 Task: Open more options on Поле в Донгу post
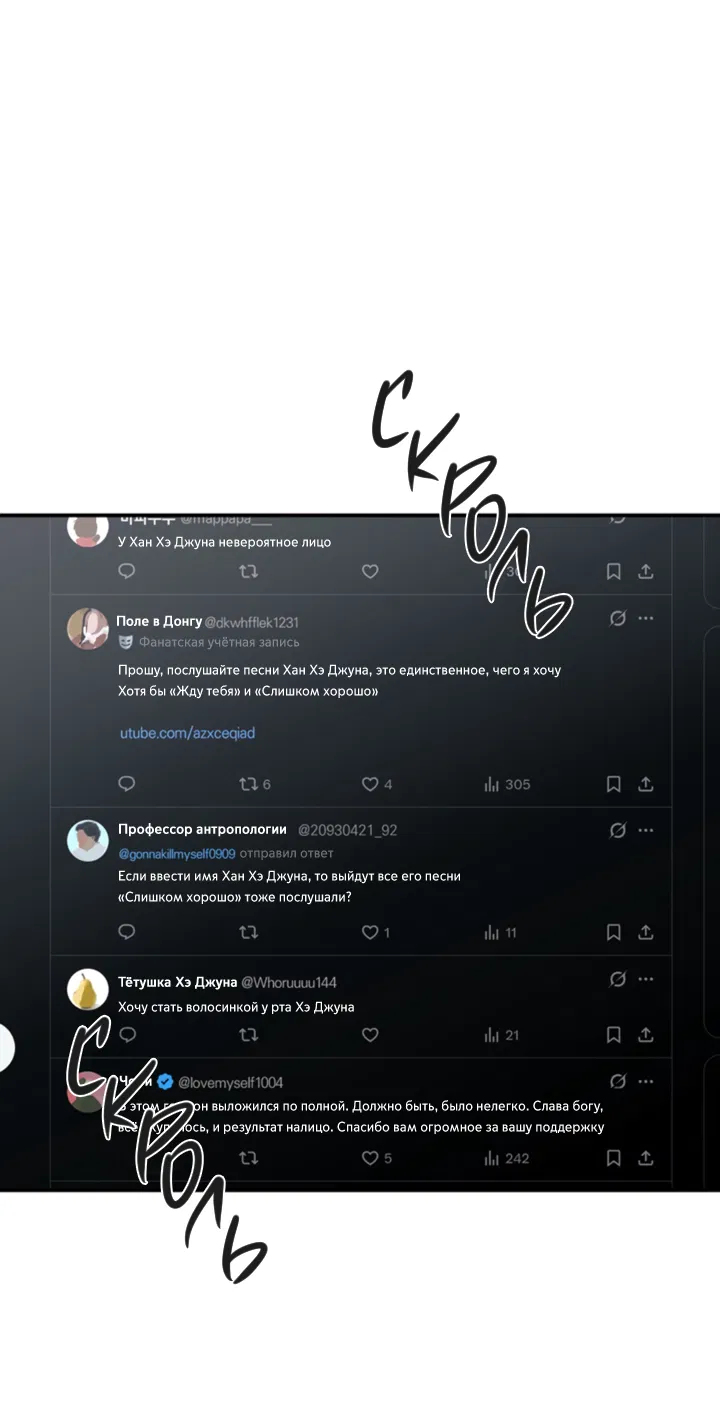coord(646,619)
